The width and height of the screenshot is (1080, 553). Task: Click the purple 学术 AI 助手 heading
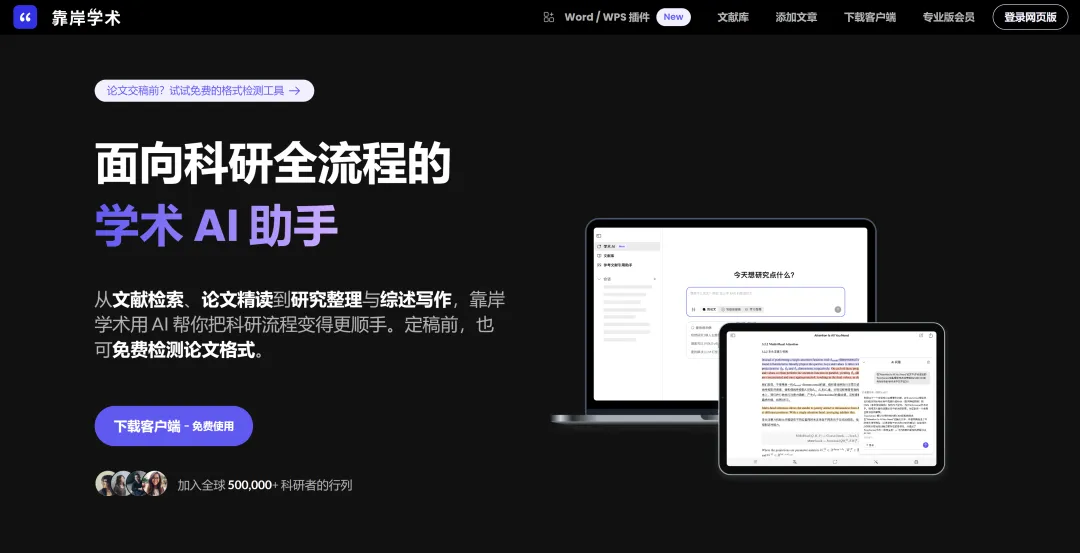216,225
